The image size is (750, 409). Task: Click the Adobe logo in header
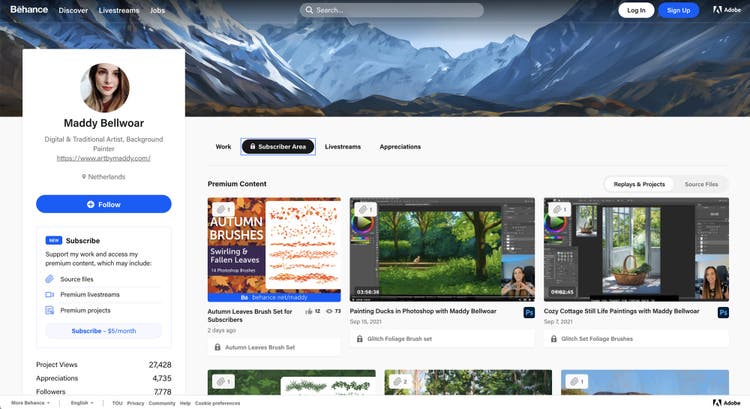coord(726,10)
